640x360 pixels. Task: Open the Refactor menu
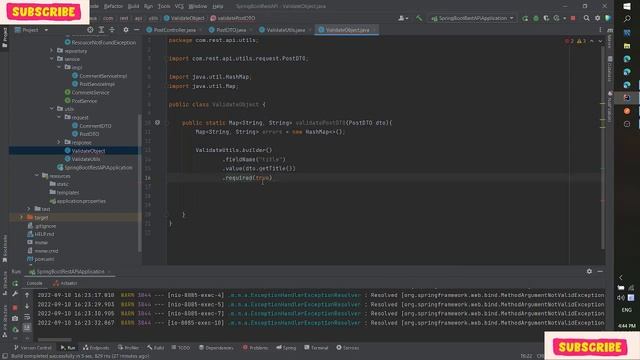[x=113, y=6]
